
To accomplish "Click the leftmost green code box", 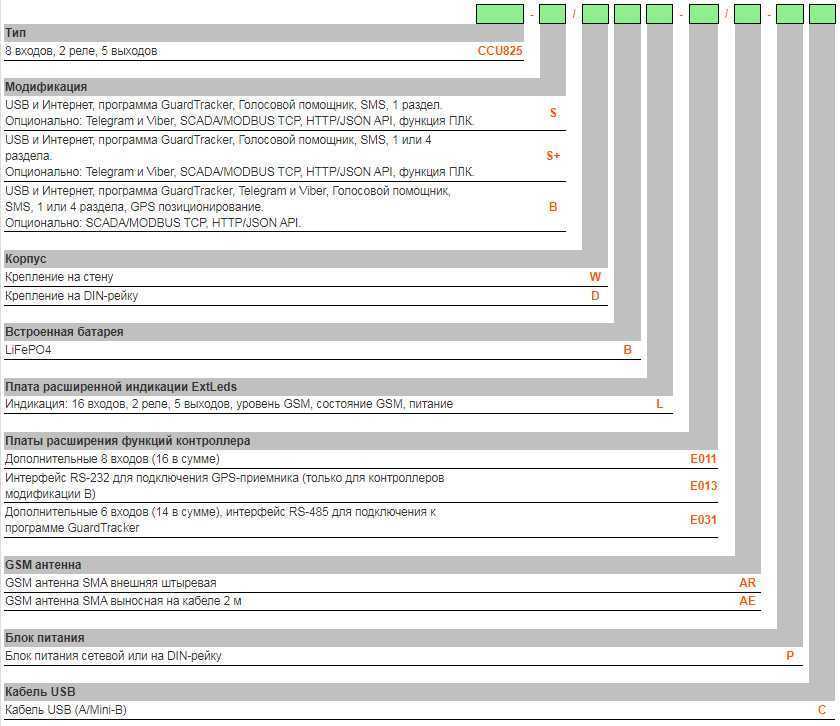I will (x=499, y=14).
